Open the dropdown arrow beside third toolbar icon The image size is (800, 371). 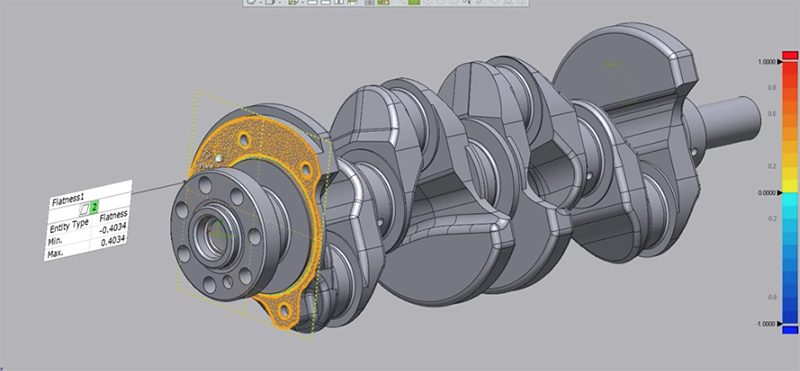[303, 3]
